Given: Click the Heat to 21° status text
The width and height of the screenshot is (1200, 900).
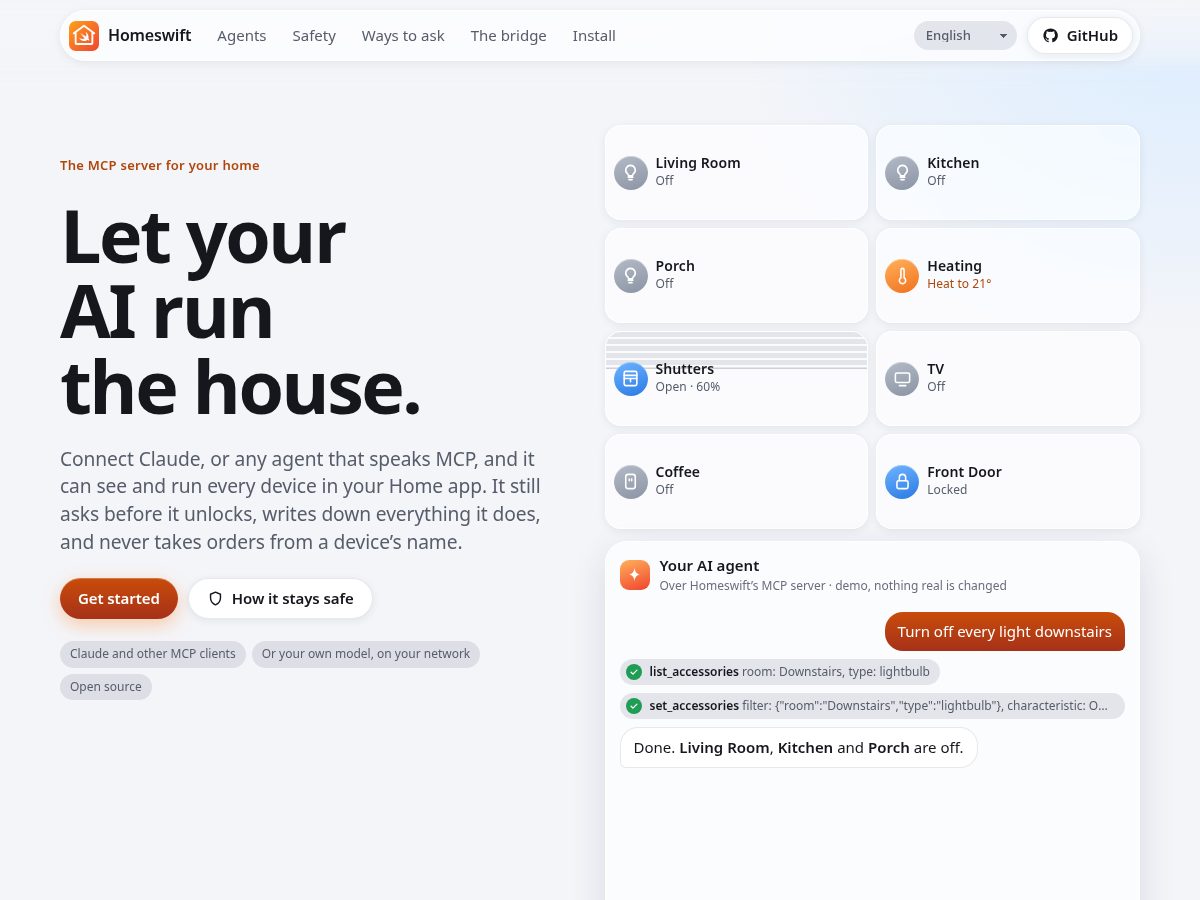Looking at the screenshot, I should [959, 284].
